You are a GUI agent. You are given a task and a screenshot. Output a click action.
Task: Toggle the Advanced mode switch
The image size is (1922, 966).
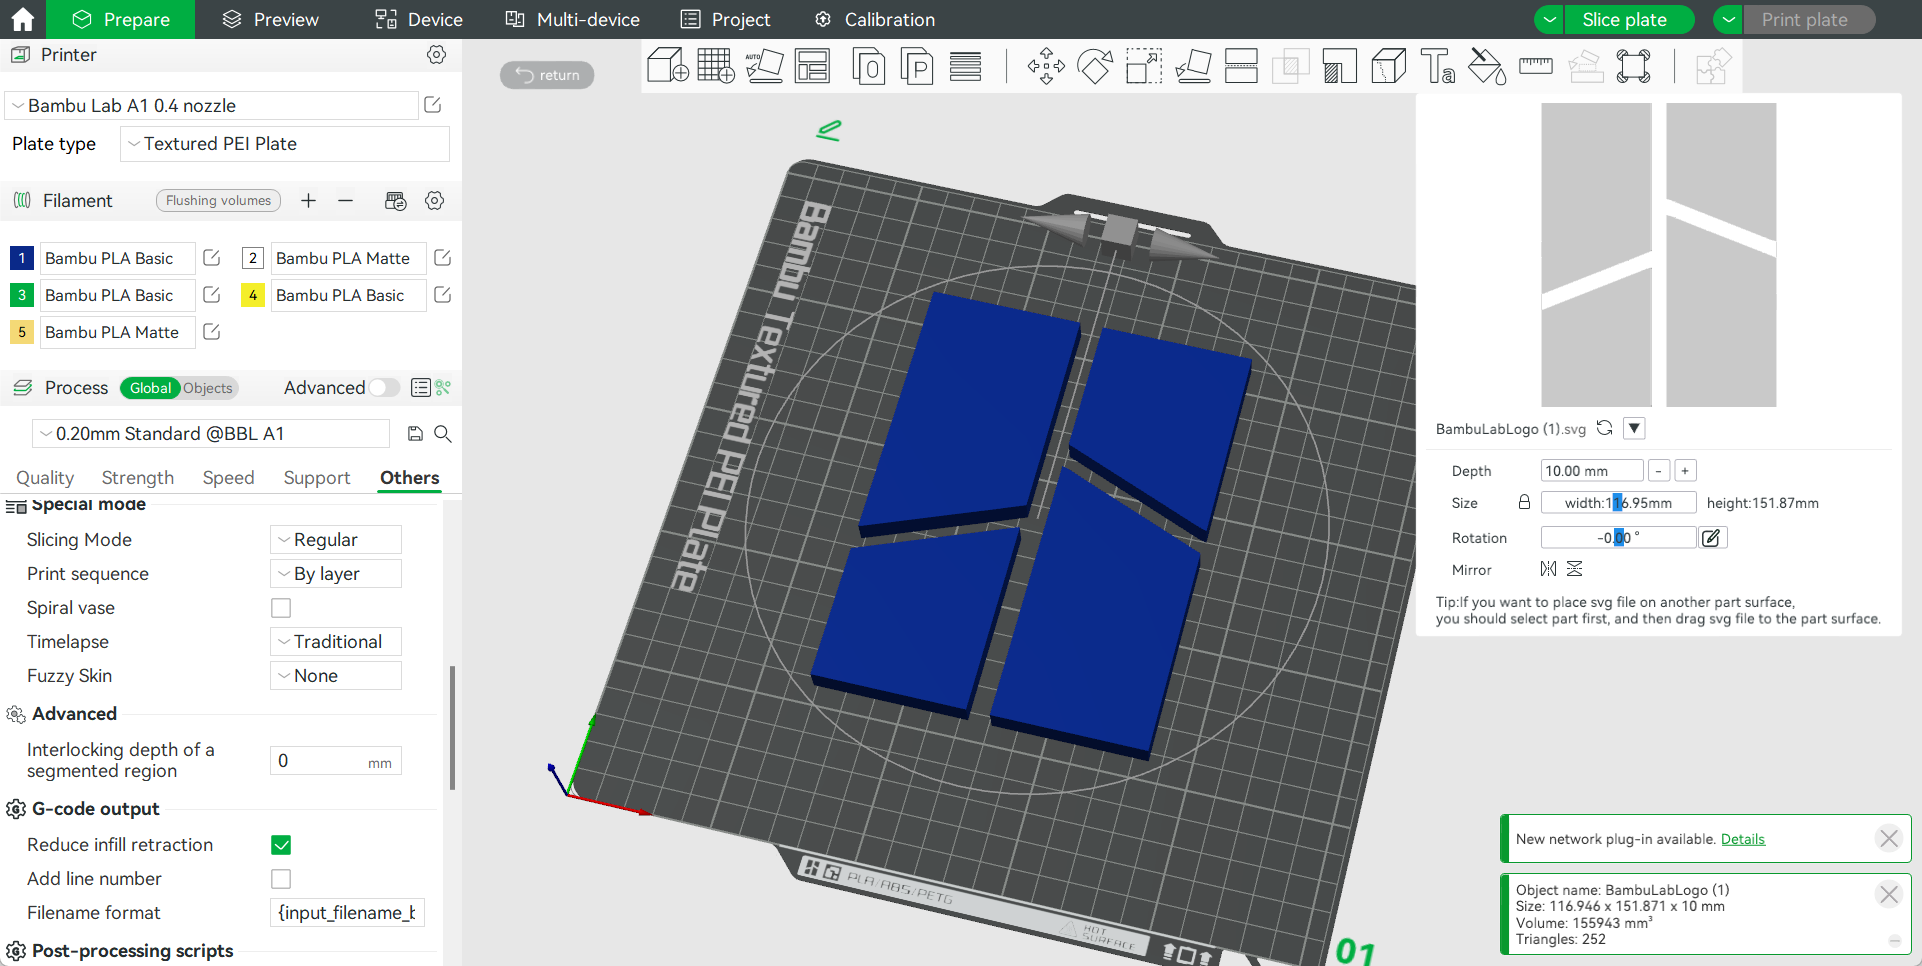pyautogui.click(x=384, y=388)
